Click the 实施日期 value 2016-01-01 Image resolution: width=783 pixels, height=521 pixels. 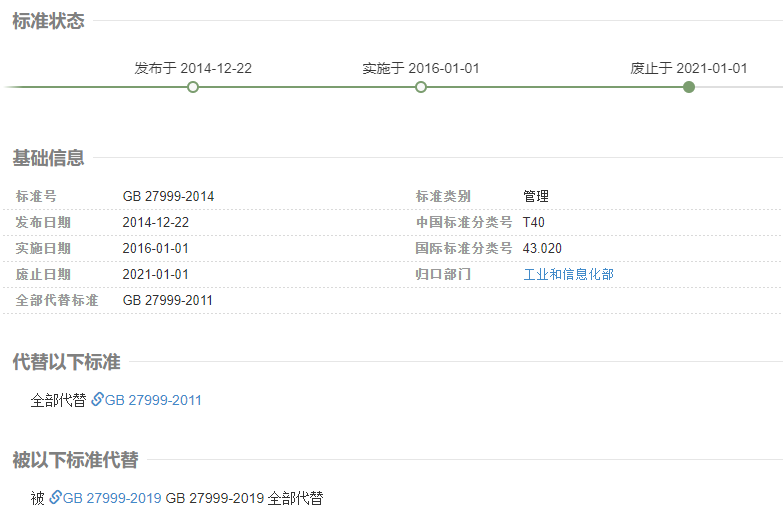coord(156,248)
